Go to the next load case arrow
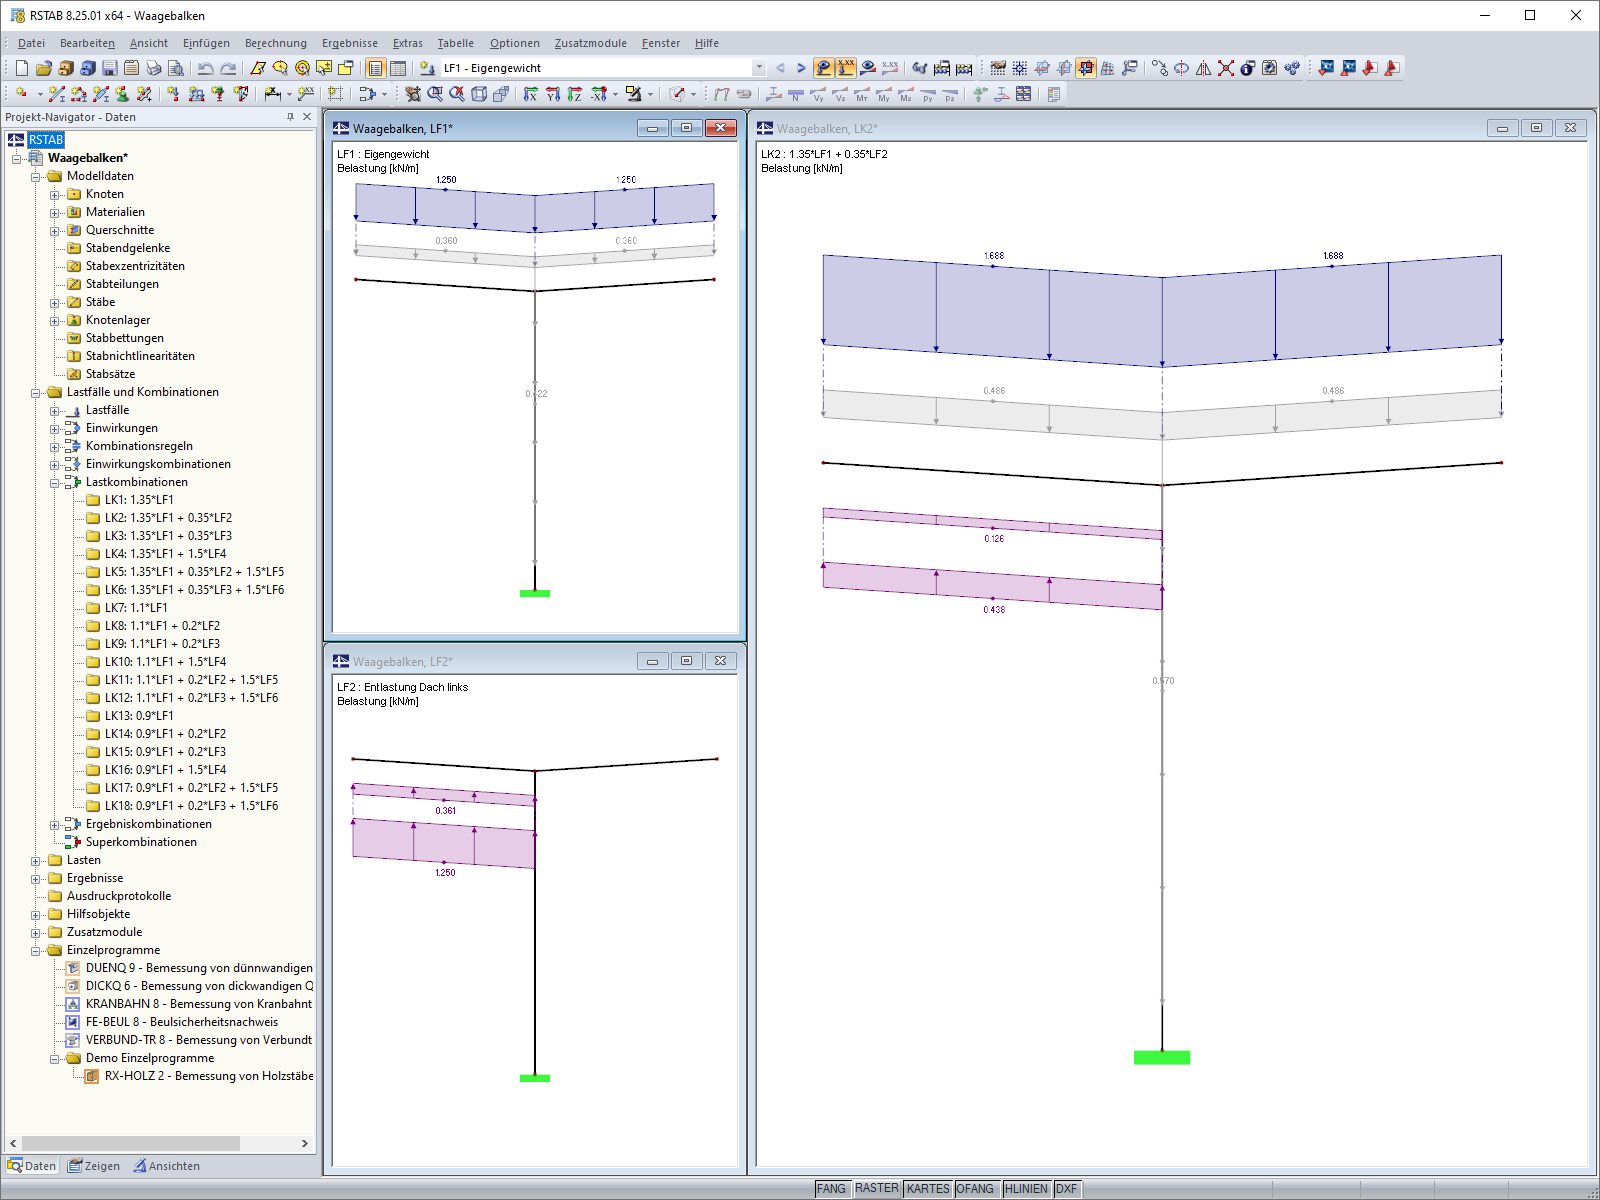Screen dimensions: 1600x1200 (x=801, y=68)
